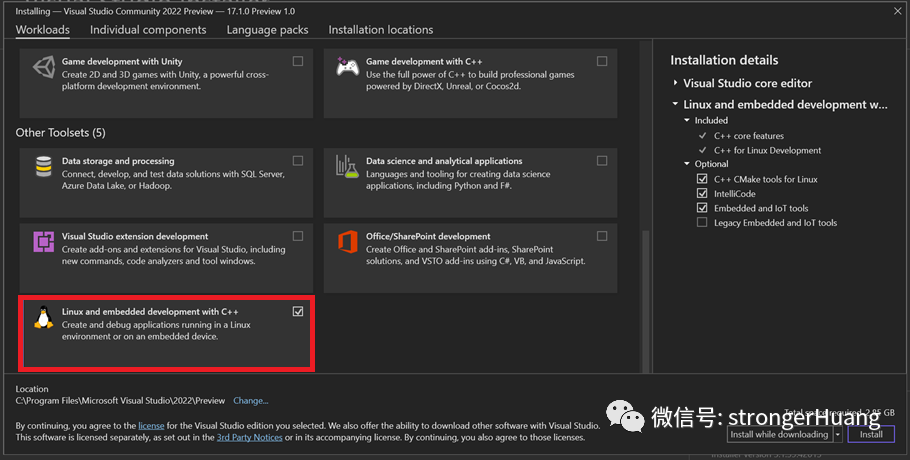The height and width of the screenshot is (460, 910).
Task: Open the license link
Action: [x=151, y=426]
